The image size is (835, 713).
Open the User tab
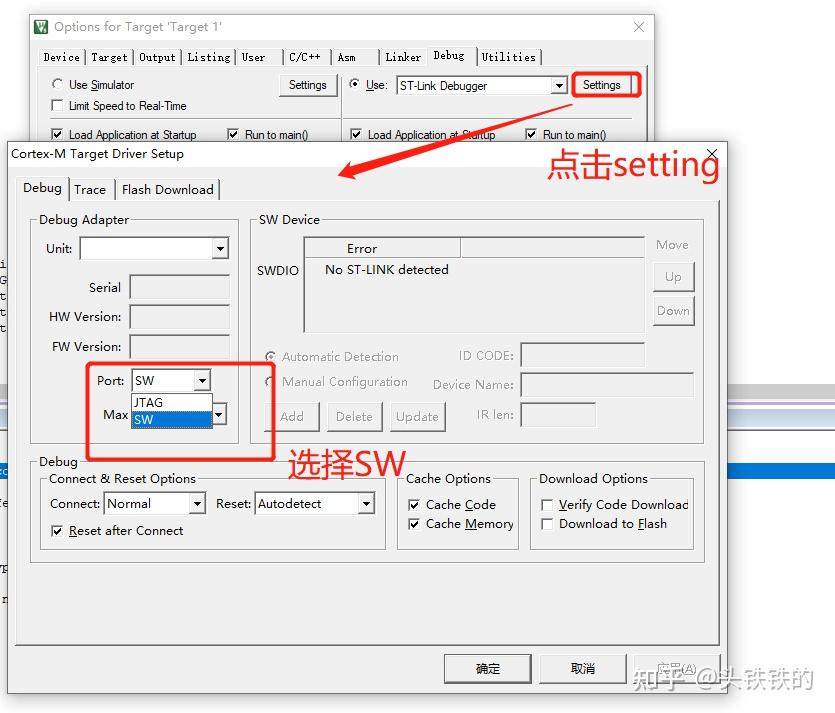point(253,57)
